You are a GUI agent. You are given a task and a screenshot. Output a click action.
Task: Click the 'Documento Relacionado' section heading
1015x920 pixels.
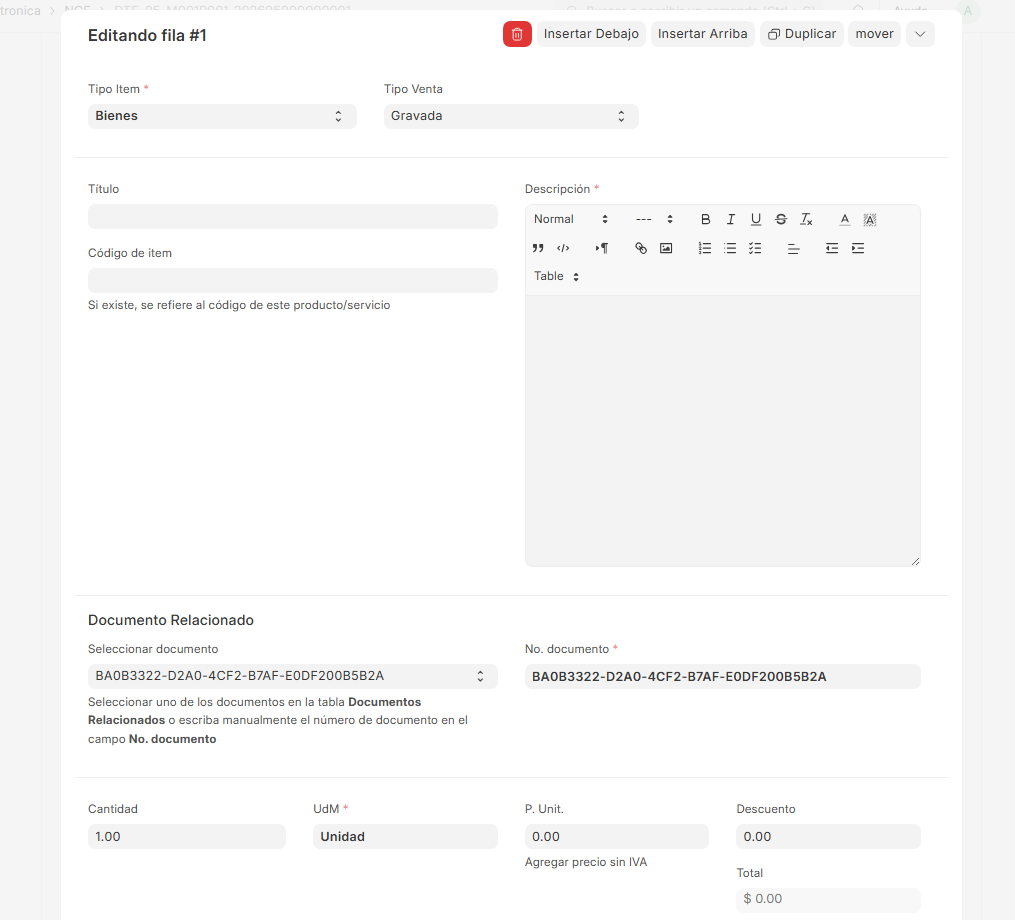coord(171,620)
